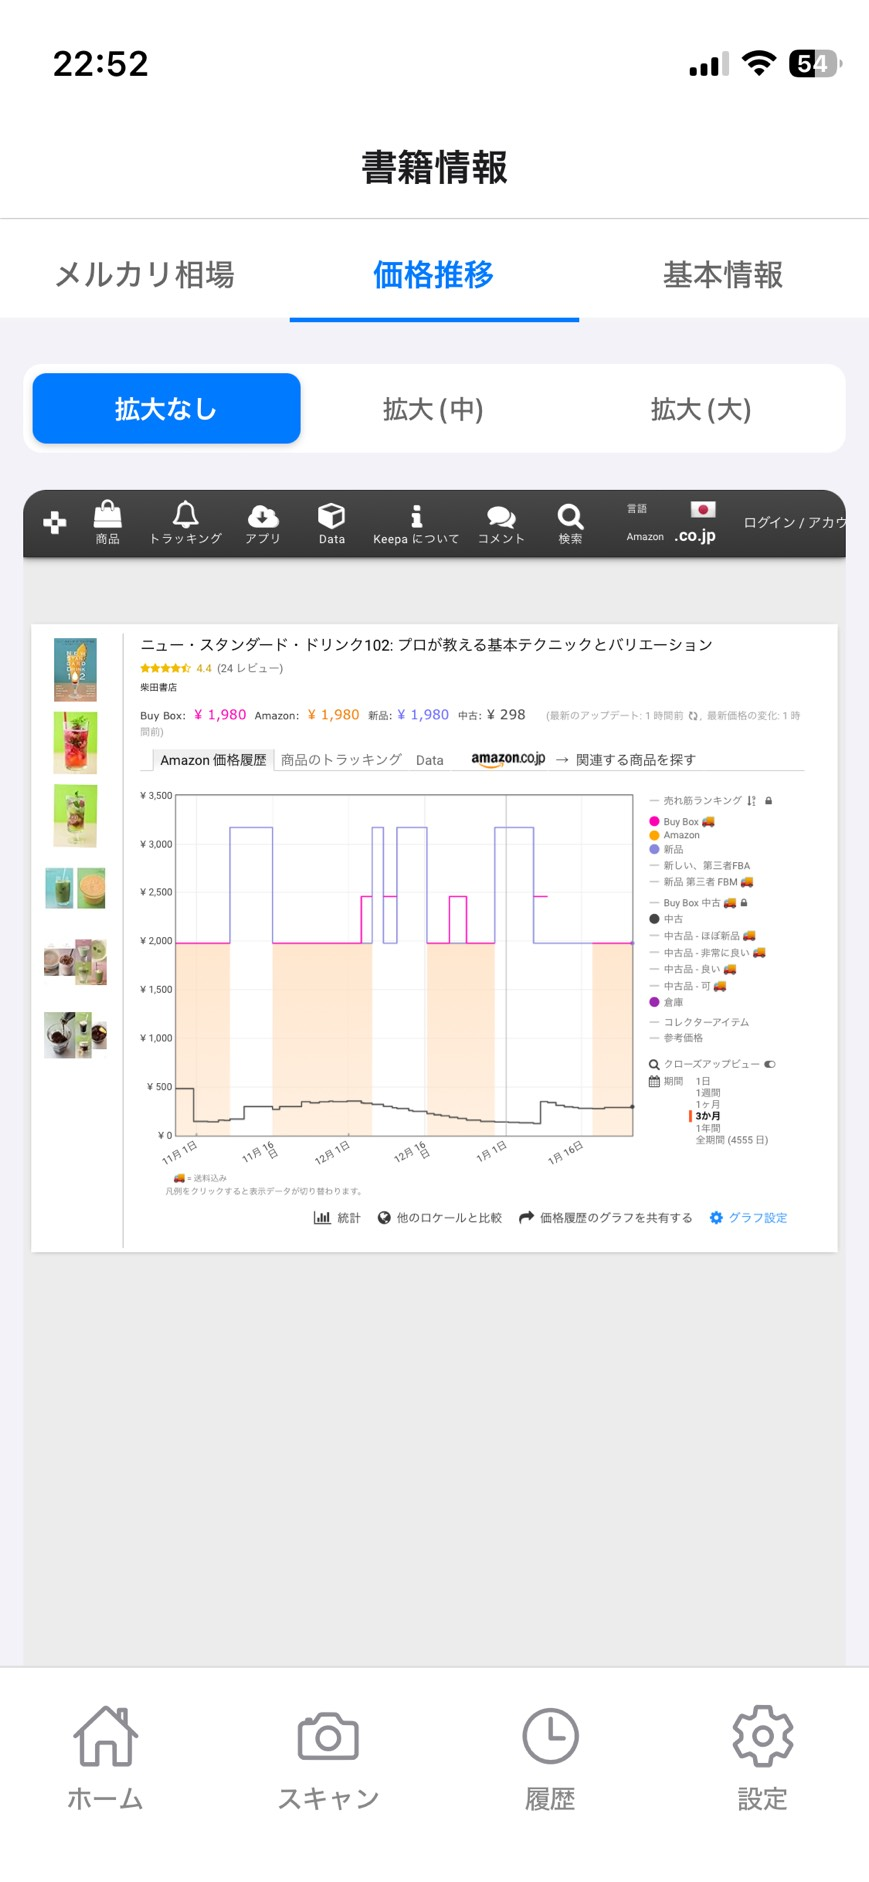
Task: Toggle the 倉庫 series in legend
Action: [x=667, y=1002]
